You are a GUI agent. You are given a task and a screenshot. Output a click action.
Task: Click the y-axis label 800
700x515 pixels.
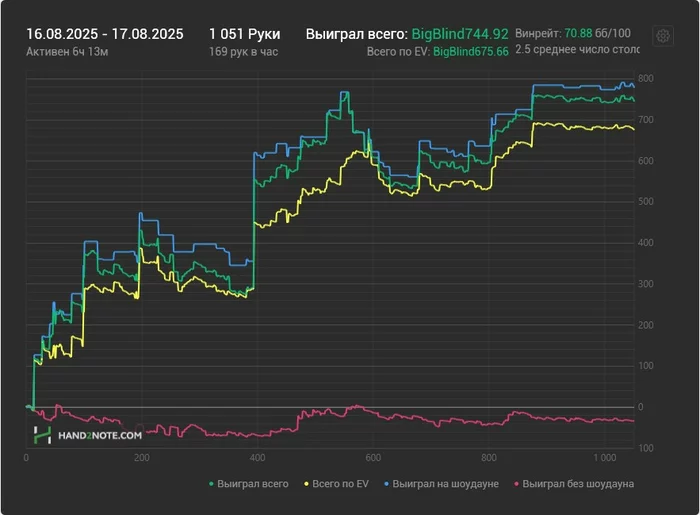click(646, 79)
